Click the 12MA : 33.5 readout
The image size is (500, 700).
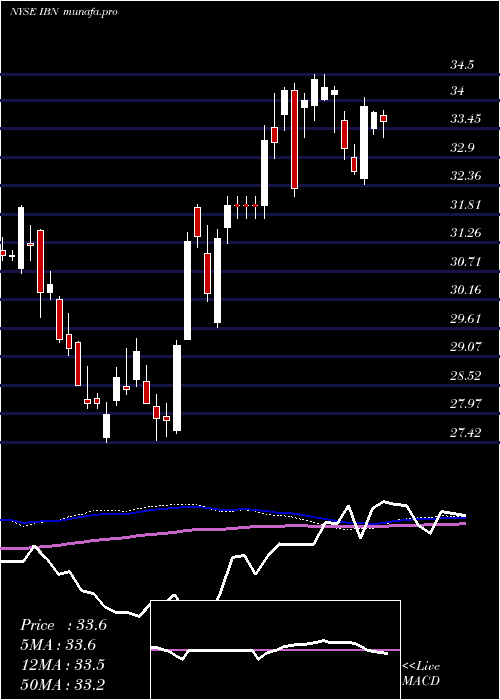[62, 665]
